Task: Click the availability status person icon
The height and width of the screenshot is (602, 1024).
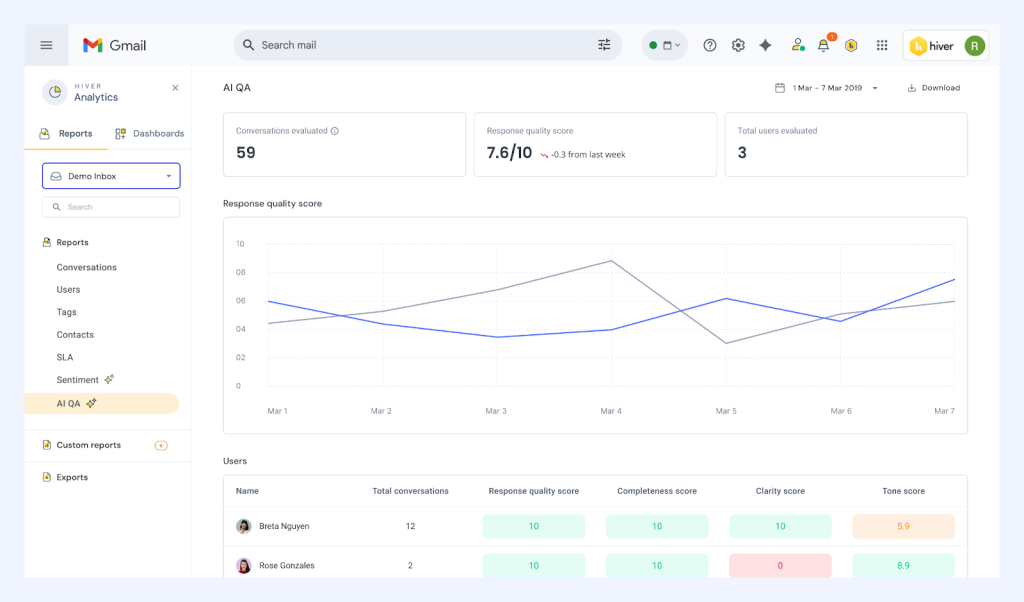Action: point(797,45)
